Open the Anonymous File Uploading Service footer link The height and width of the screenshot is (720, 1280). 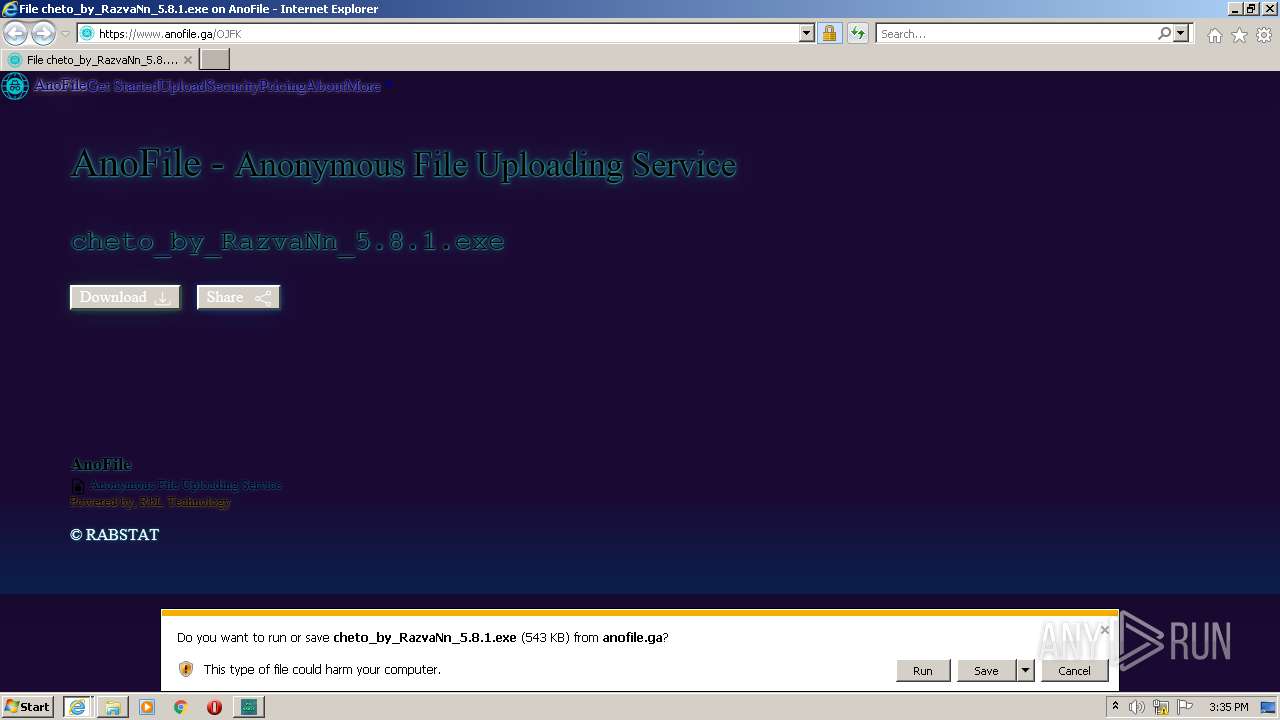pyautogui.click(x=186, y=485)
